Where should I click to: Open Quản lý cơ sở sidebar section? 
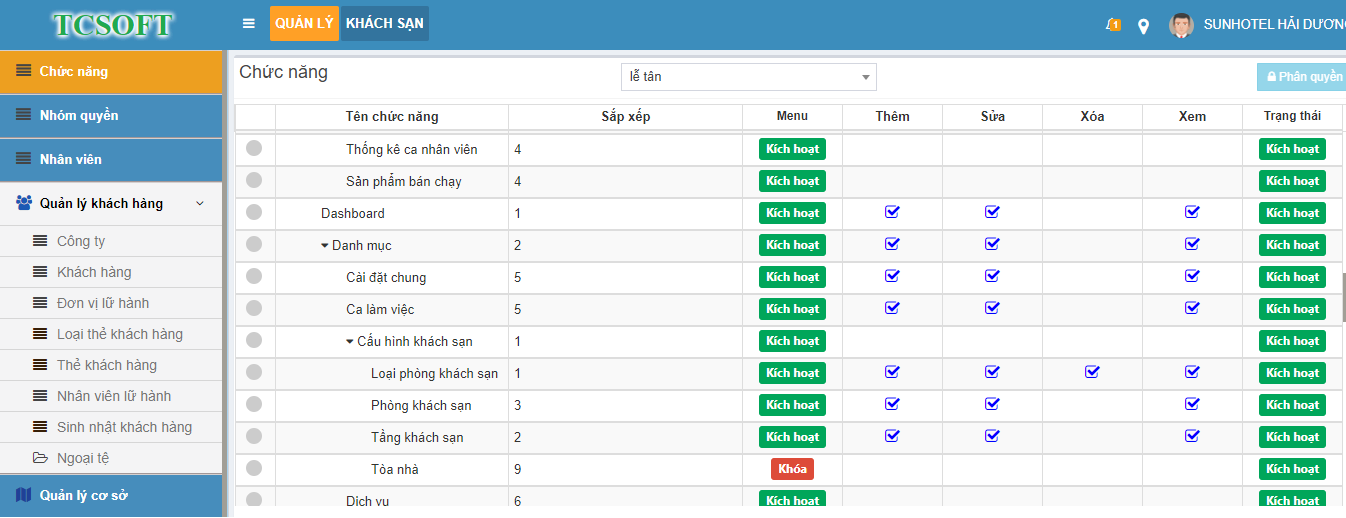click(x=111, y=496)
